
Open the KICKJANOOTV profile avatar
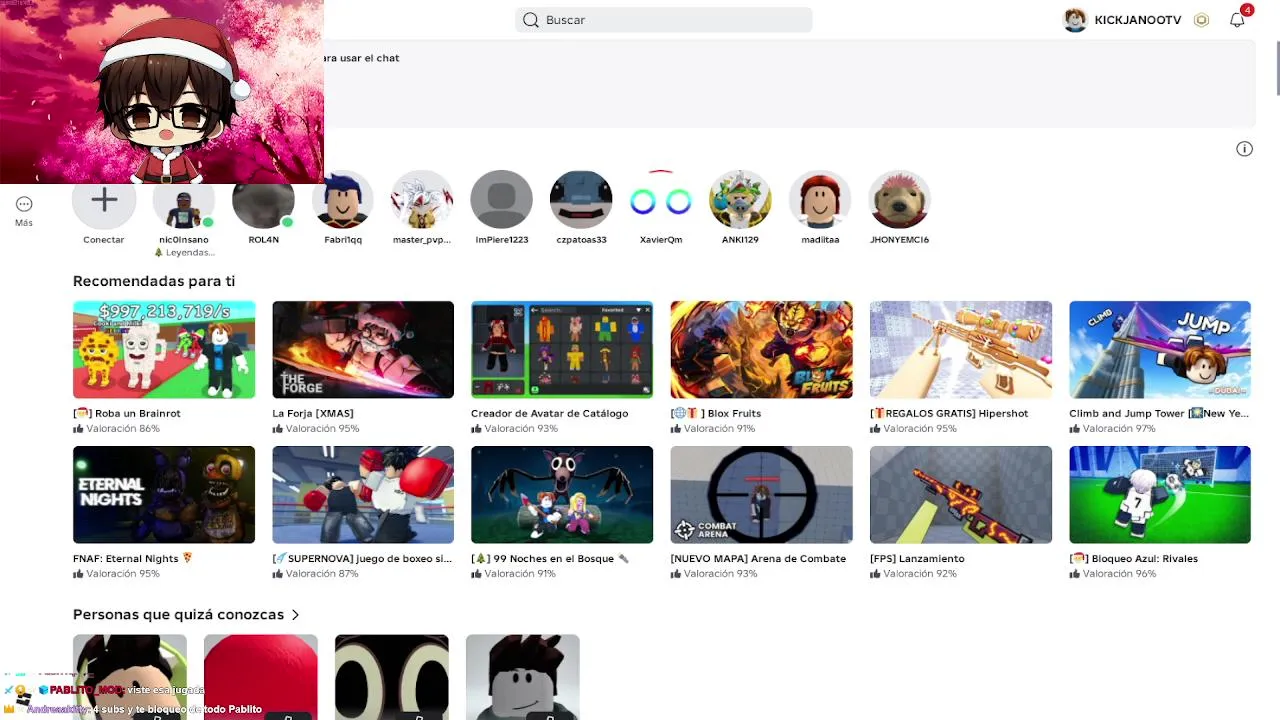1075,20
